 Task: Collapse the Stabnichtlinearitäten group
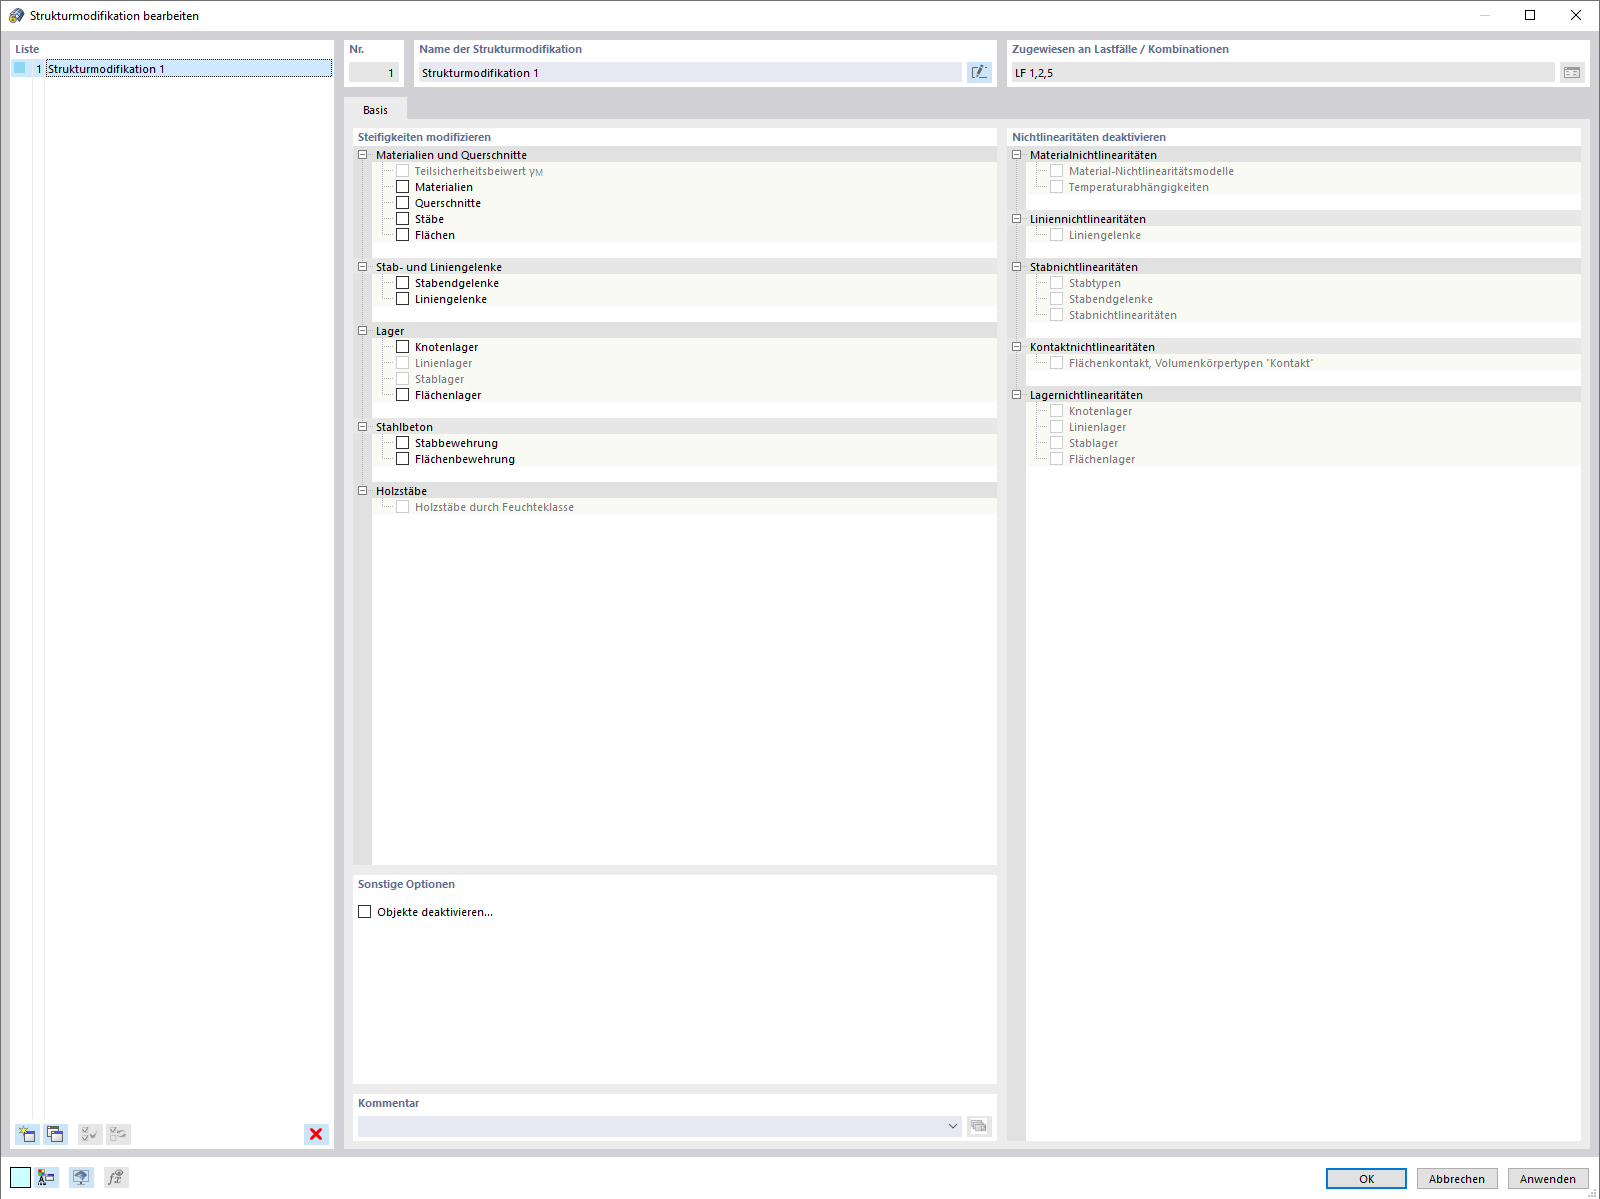(x=1017, y=267)
